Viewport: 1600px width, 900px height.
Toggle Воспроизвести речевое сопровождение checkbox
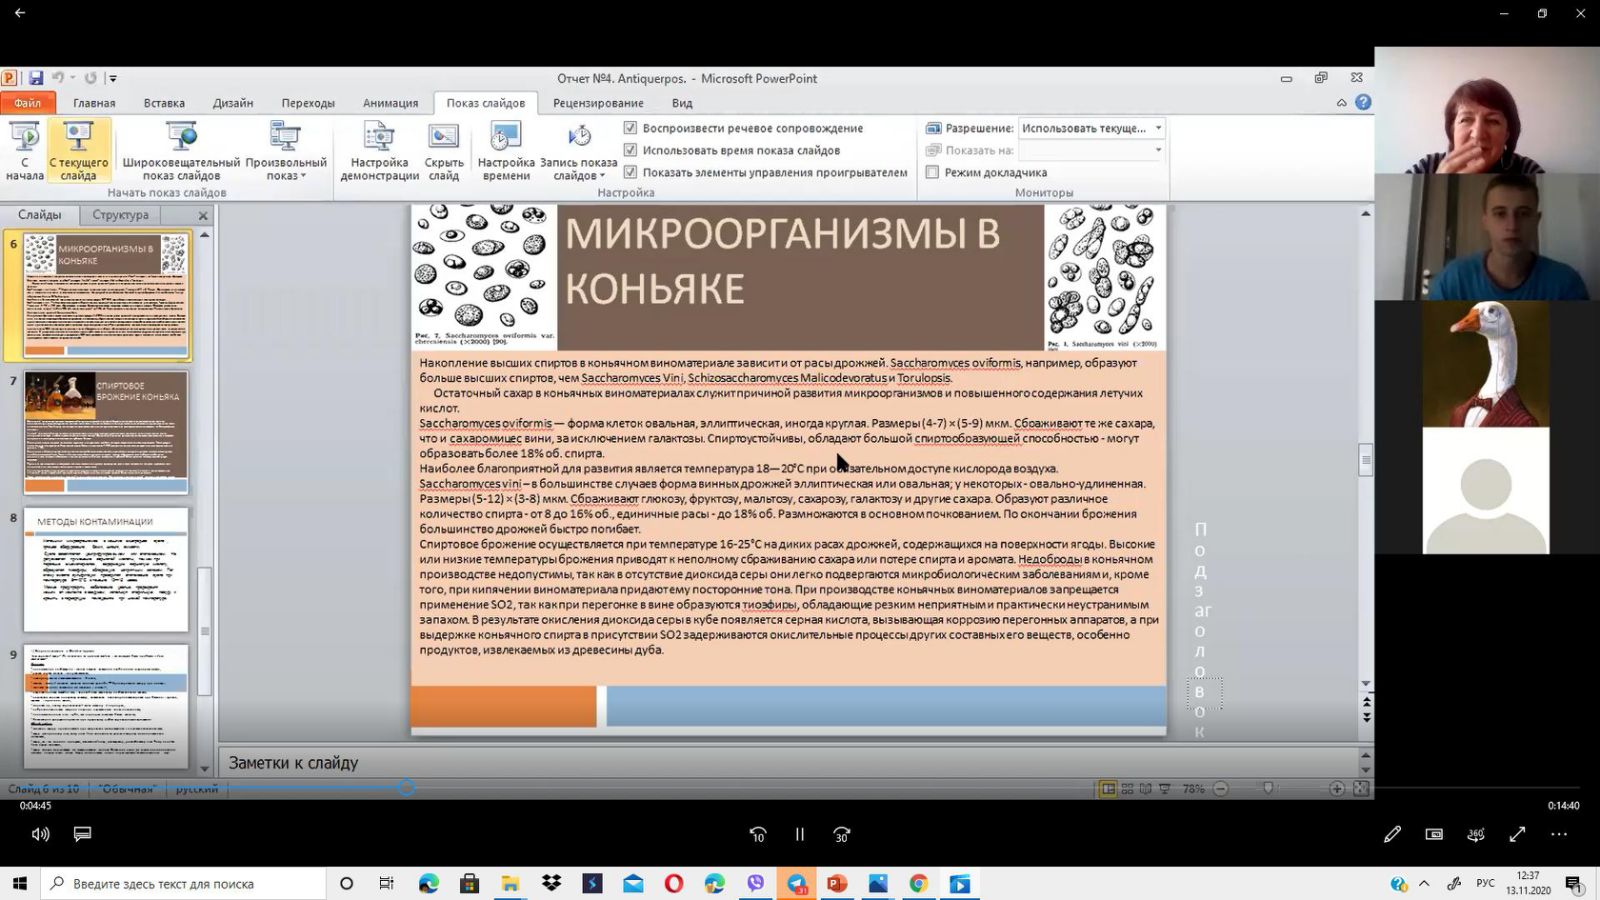[x=630, y=128]
